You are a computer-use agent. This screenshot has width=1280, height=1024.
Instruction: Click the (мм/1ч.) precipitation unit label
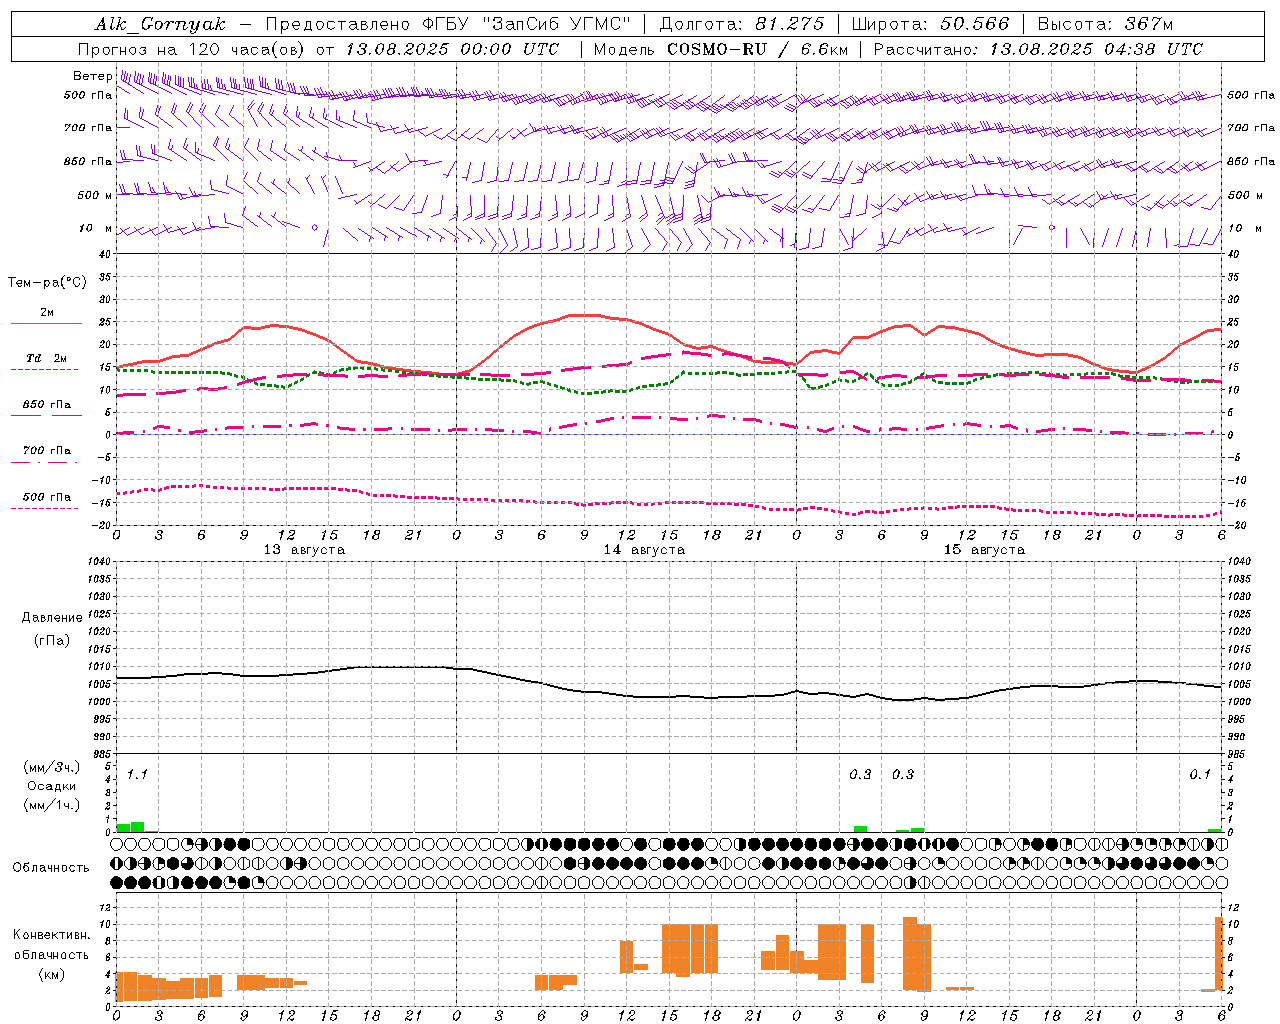(52, 805)
